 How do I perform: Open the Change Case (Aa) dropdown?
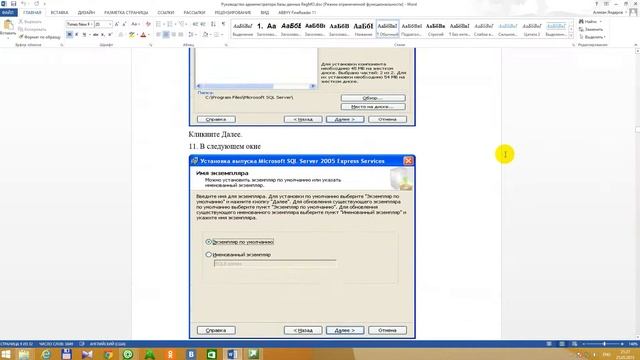pyautogui.click(x=135, y=24)
